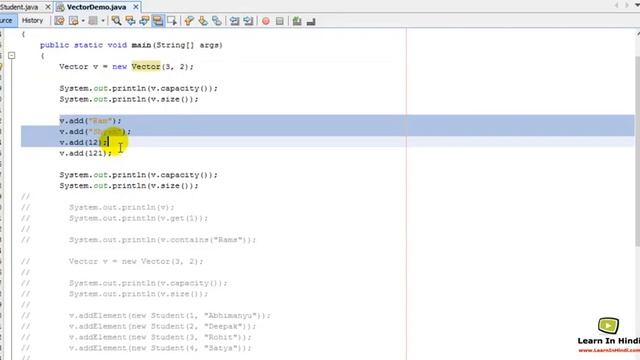This screenshot has height=360, width=640.
Task: Click commented v.contains("Rams") line
Action: (x=162, y=240)
